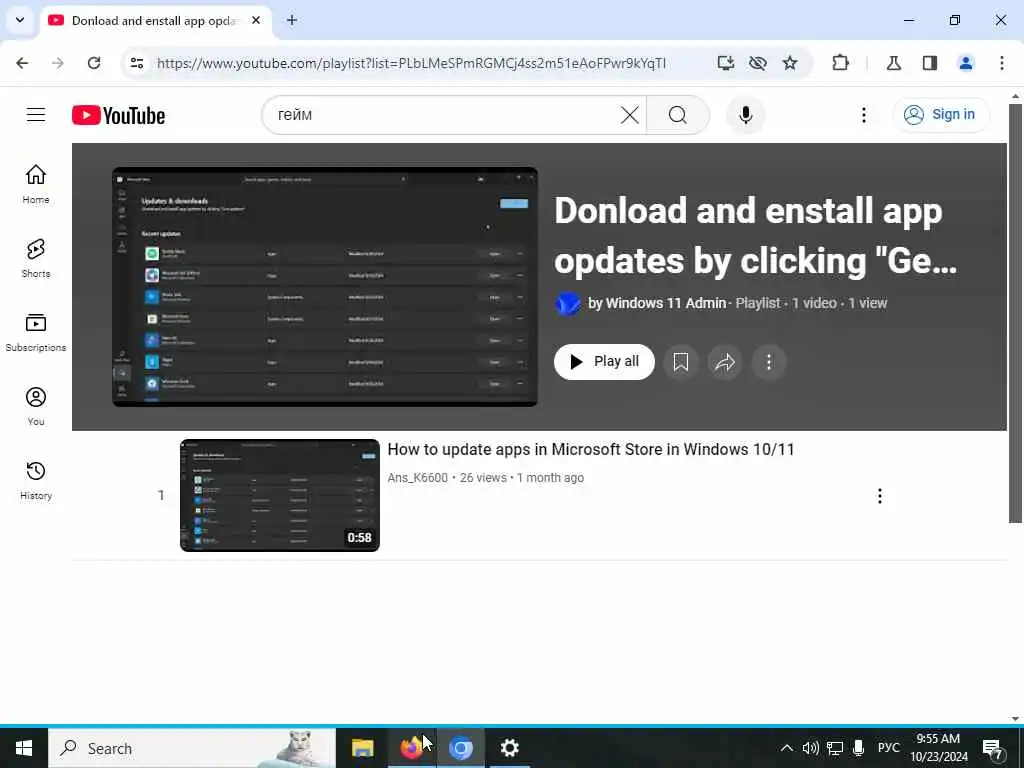Screen dimensions: 1024x768
Task: Click taskbar Search box
Action: pyautogui.click(x=192, y=748)
